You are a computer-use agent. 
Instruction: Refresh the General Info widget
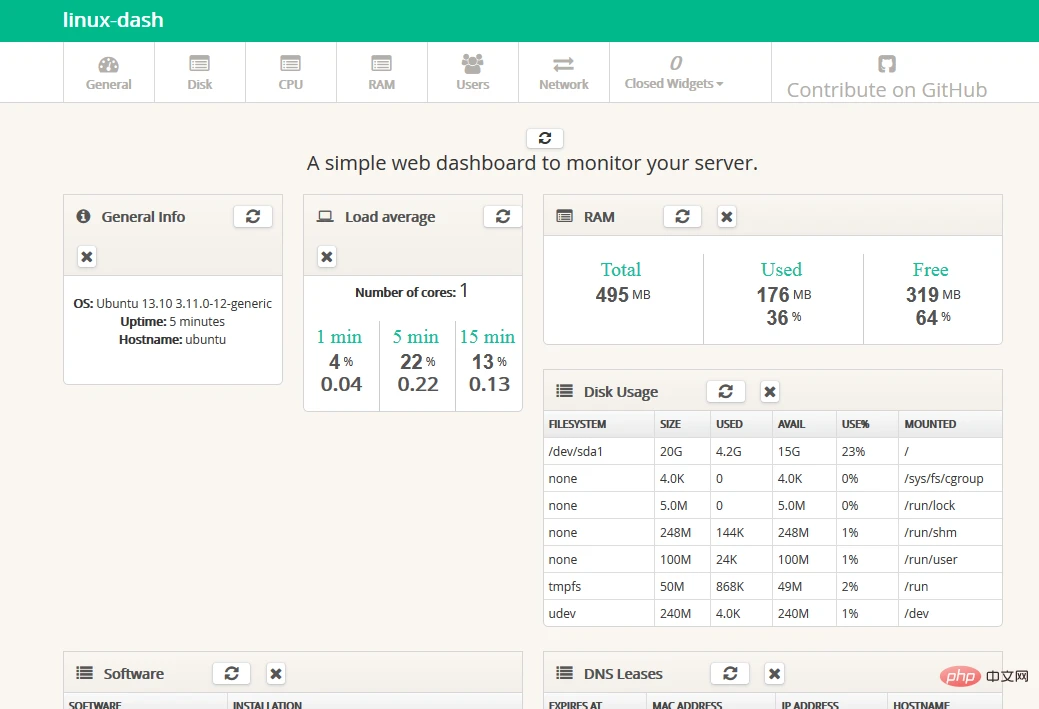(253, 217)
